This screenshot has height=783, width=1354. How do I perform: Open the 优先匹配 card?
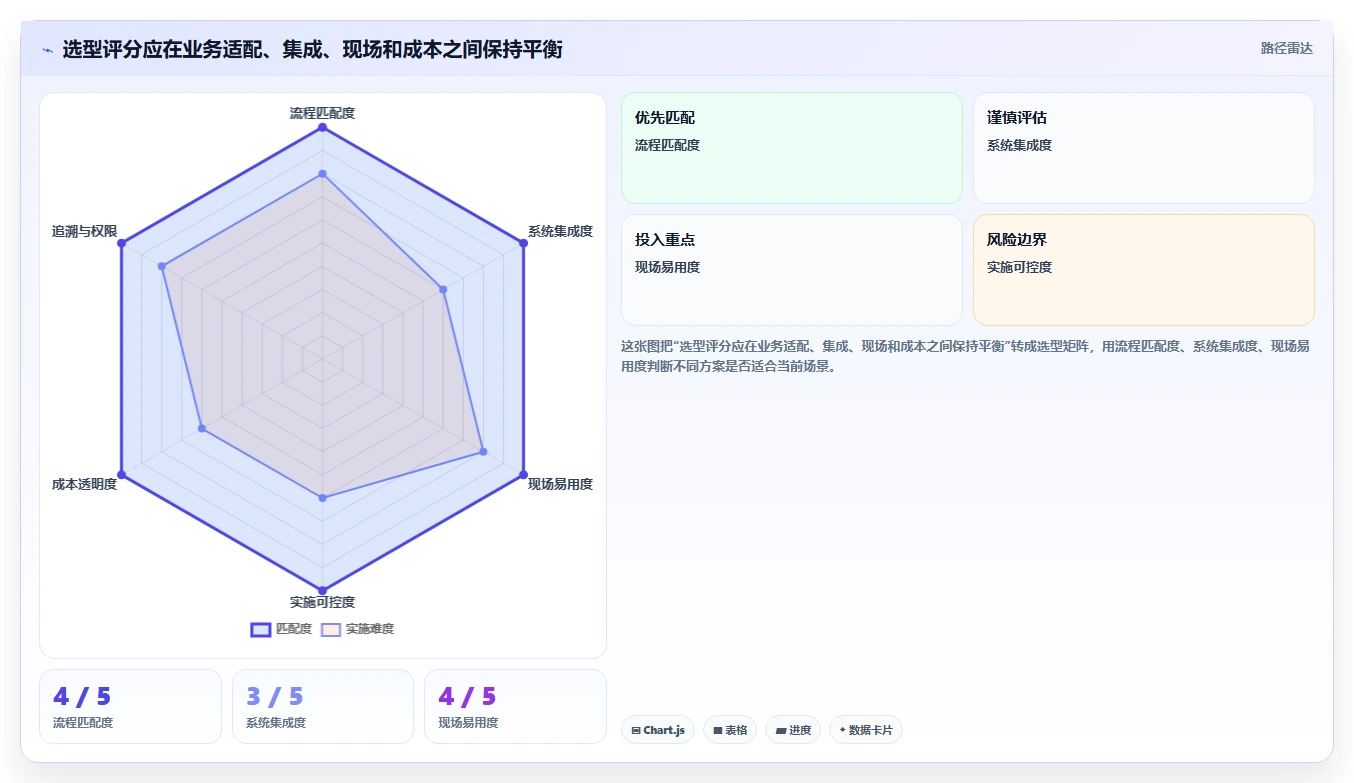(x=792, y=148)
